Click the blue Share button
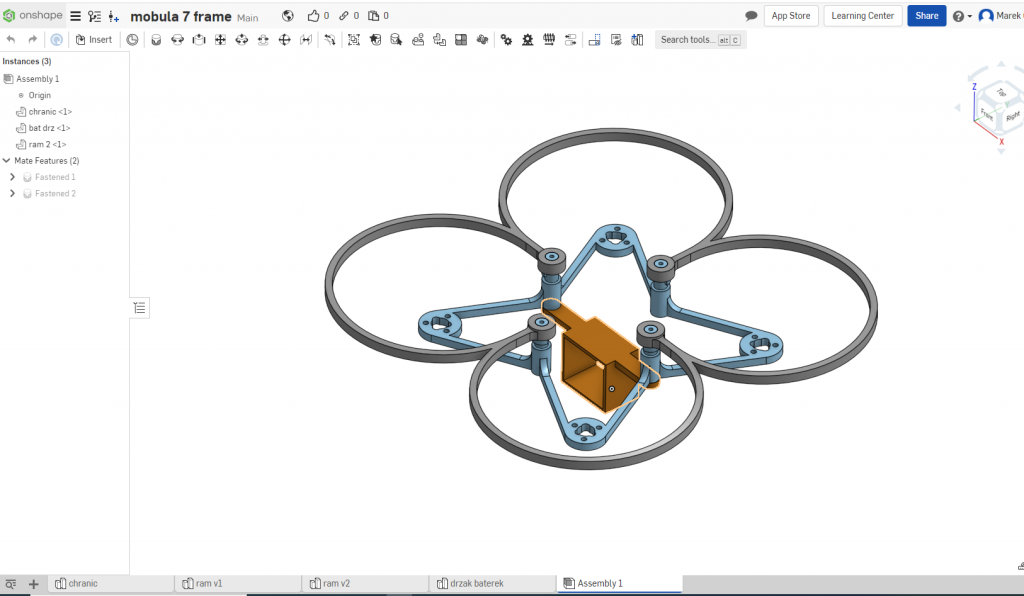The height and width of the screenshot is (596, 1024). coord(926,16)
